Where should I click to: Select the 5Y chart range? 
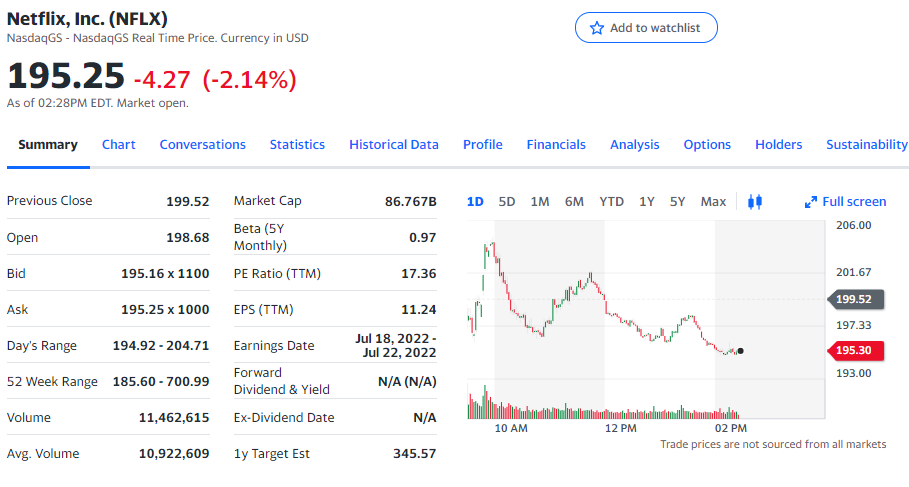[678, 202]
